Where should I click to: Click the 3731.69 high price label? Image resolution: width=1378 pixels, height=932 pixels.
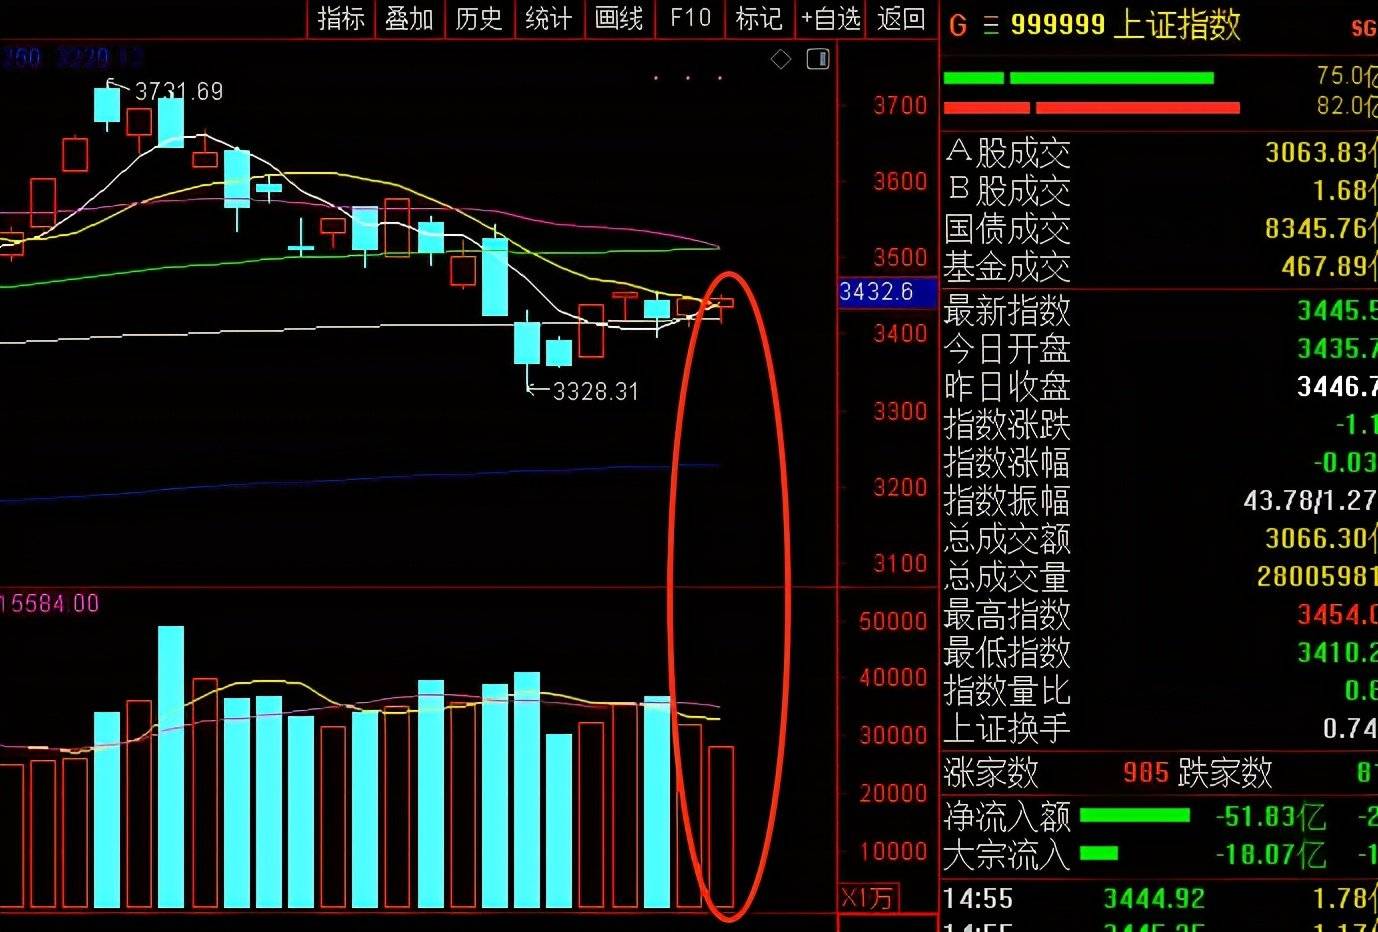coord(178,92)
